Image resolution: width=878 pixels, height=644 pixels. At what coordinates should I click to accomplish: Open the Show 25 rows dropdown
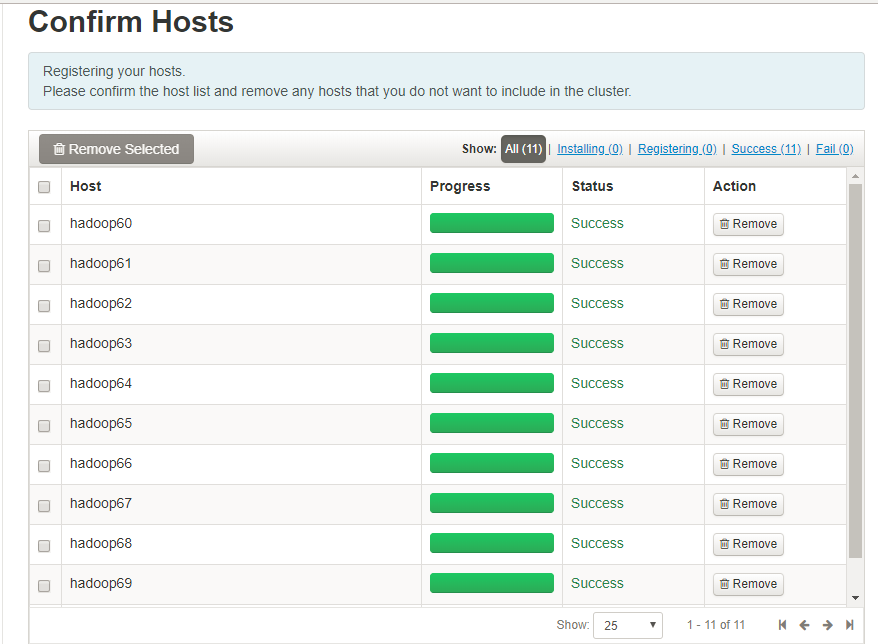[x=628, y=625]
